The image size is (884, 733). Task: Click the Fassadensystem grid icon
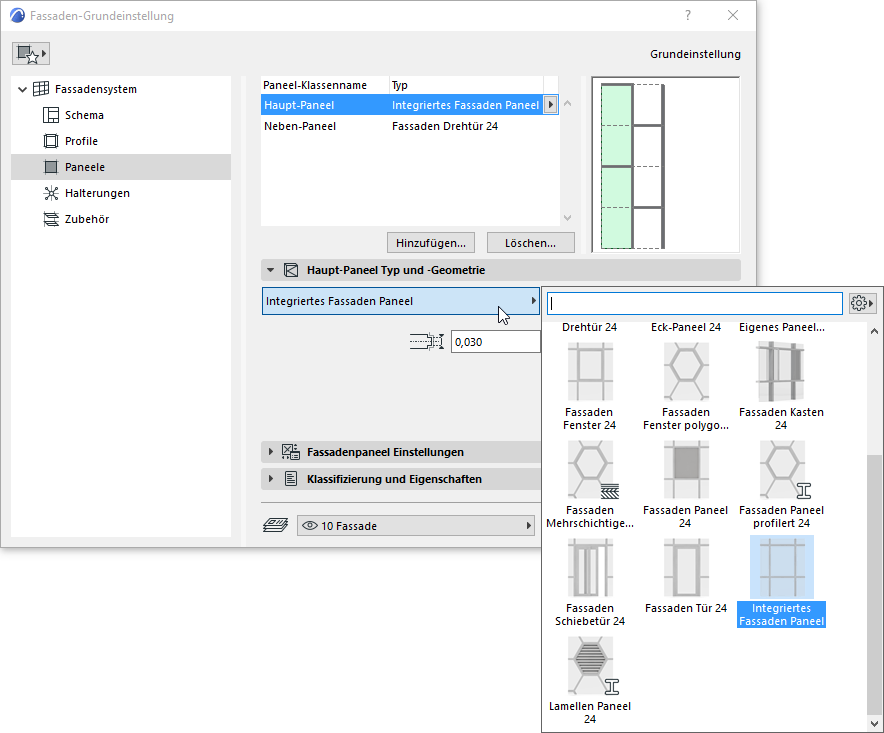[41, 89]
